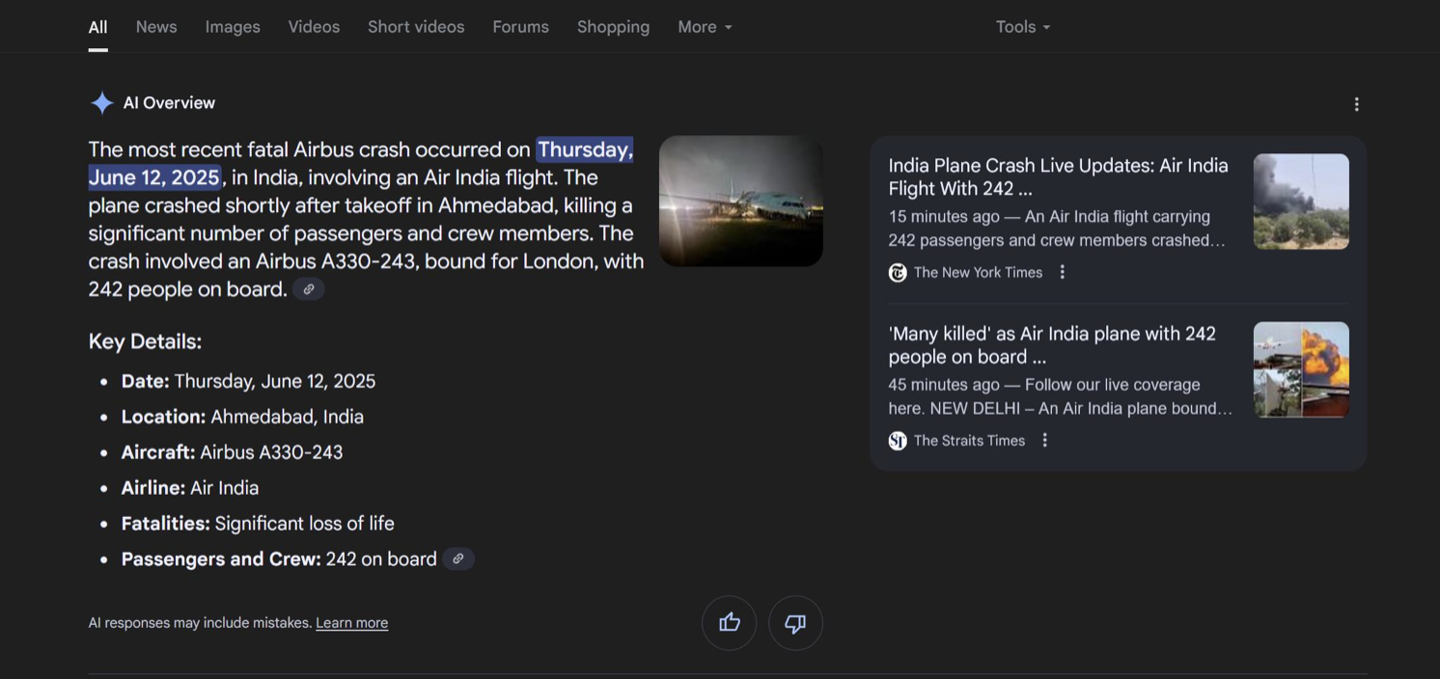Open the Straits Times result options dots
The height and width of the screenshot is (679, 1440).
pyautogui.click(x=1045, y=440)
